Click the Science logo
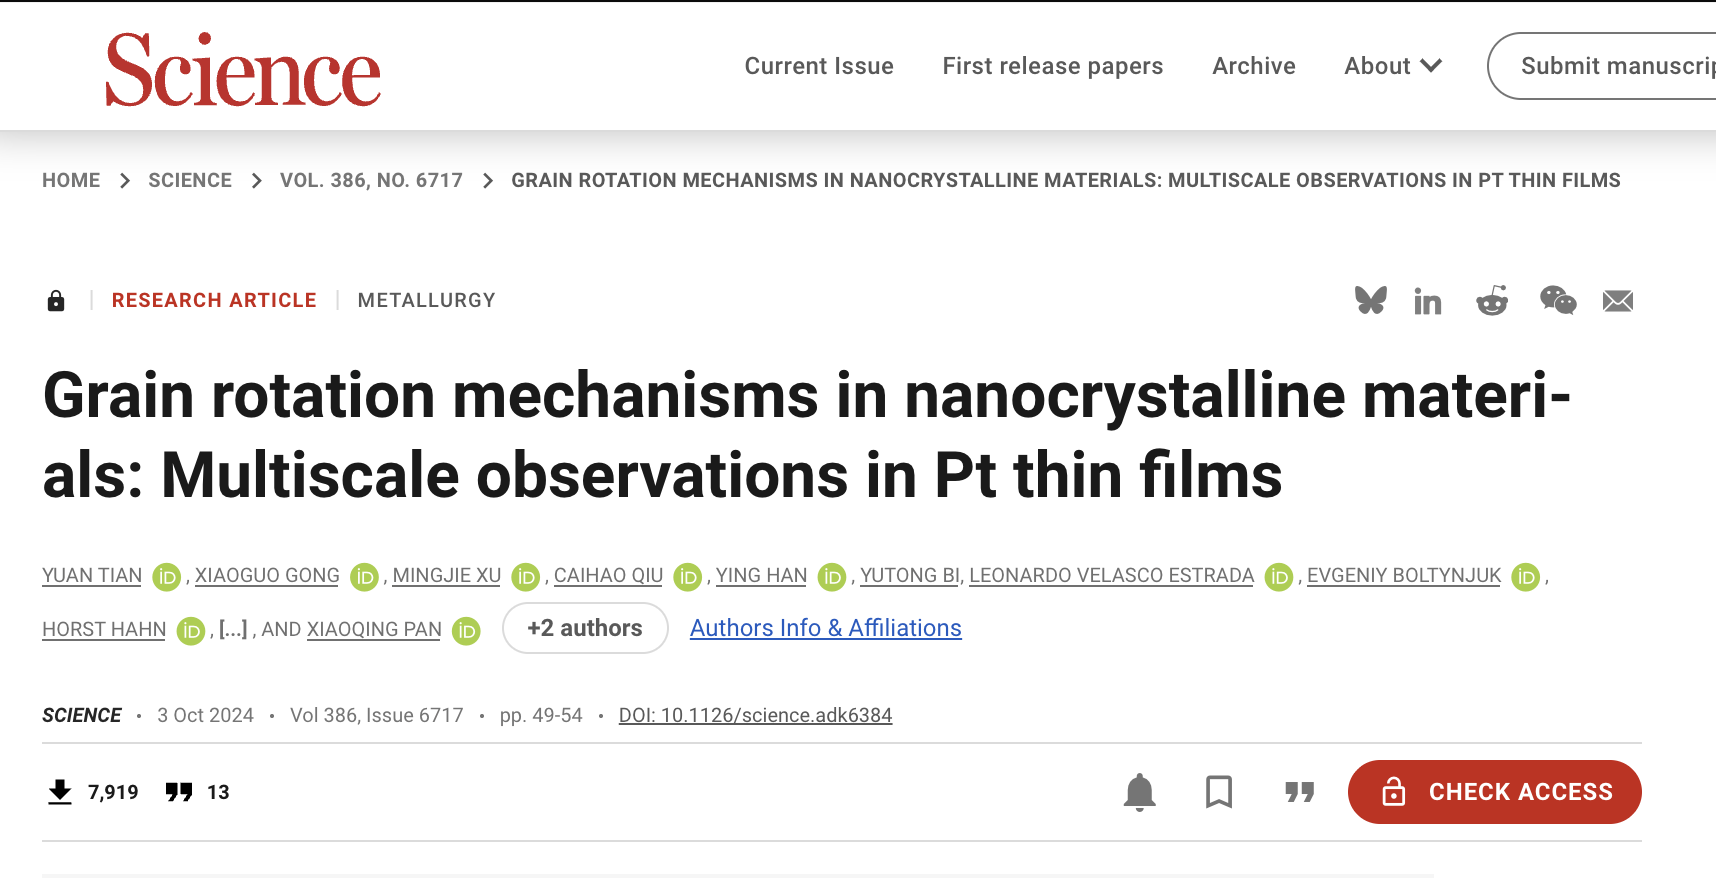The height and width of the screenshot is (878, 1716). pos(243,69)
